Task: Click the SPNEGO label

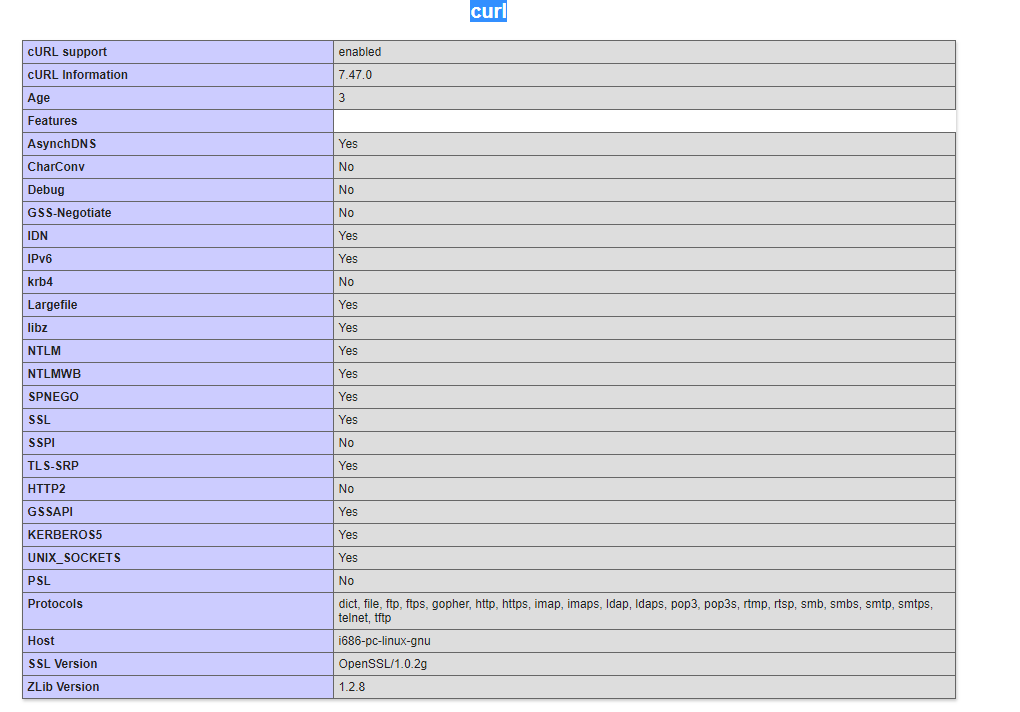Action: [x=53, y=397]
